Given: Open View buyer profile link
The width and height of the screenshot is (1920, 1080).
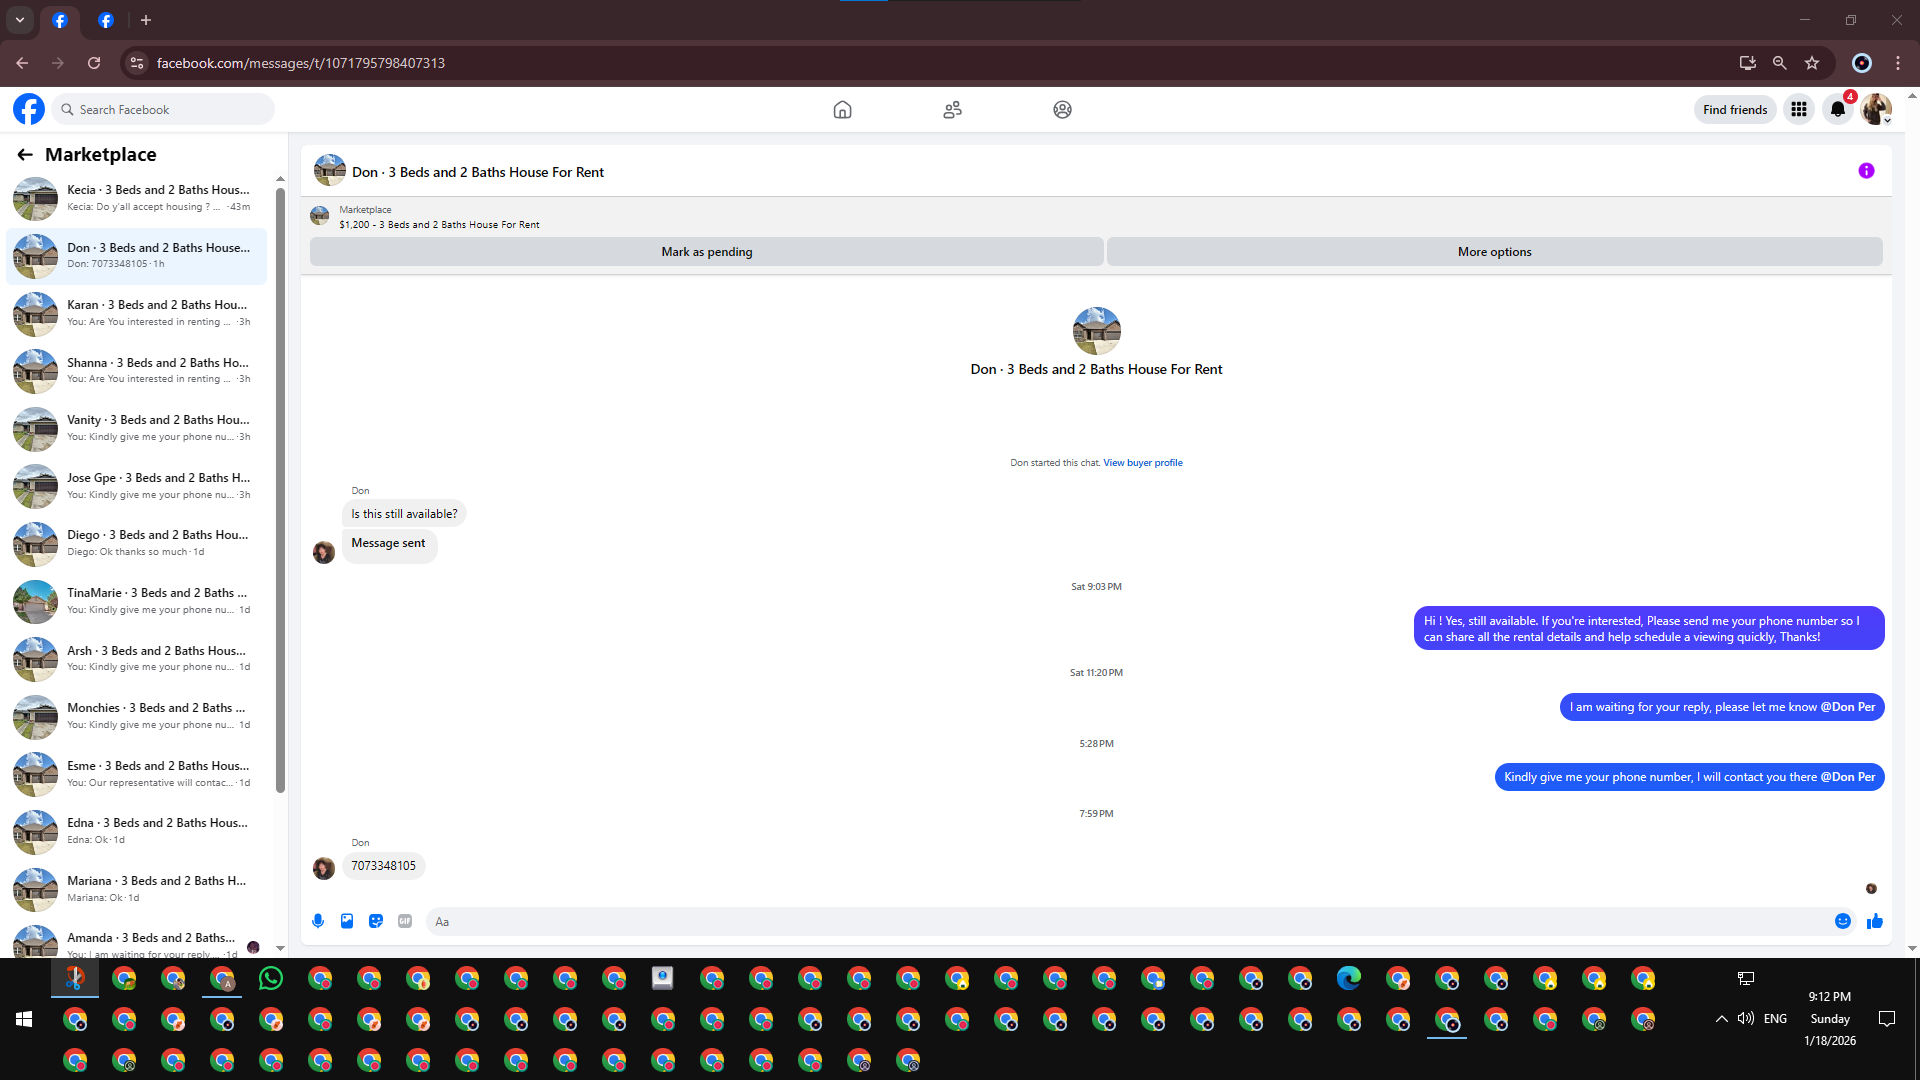Looking at the screenshot, I should point(1142,463).
